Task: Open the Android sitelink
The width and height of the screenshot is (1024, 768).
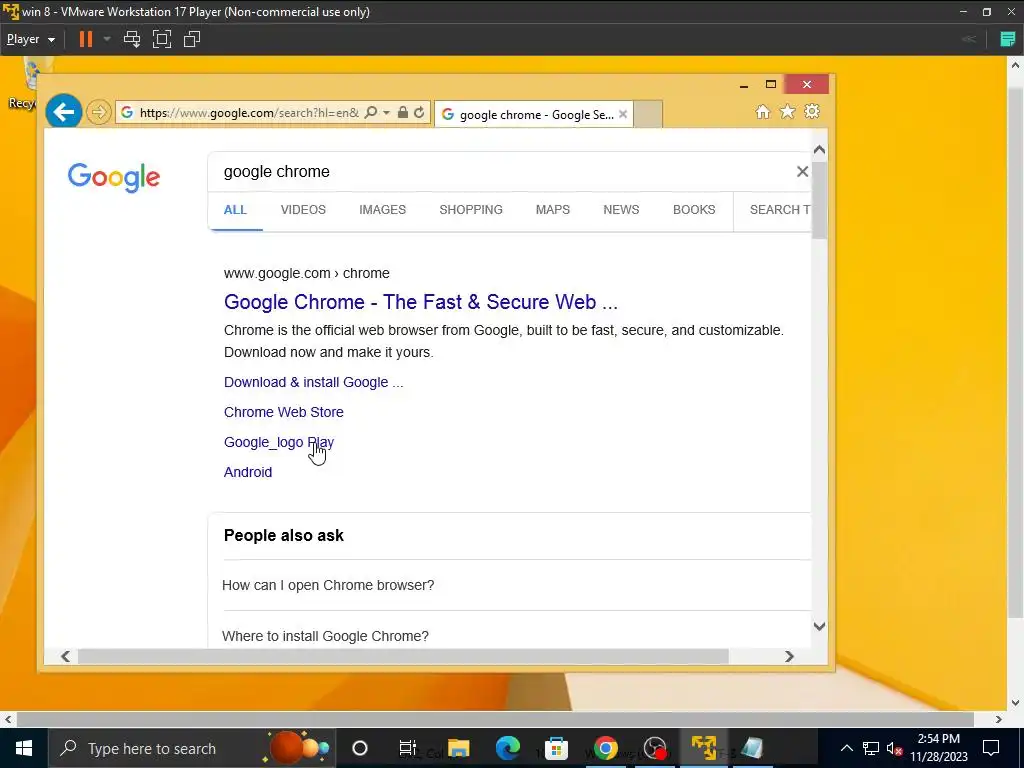Action: [x=248, y=472]
